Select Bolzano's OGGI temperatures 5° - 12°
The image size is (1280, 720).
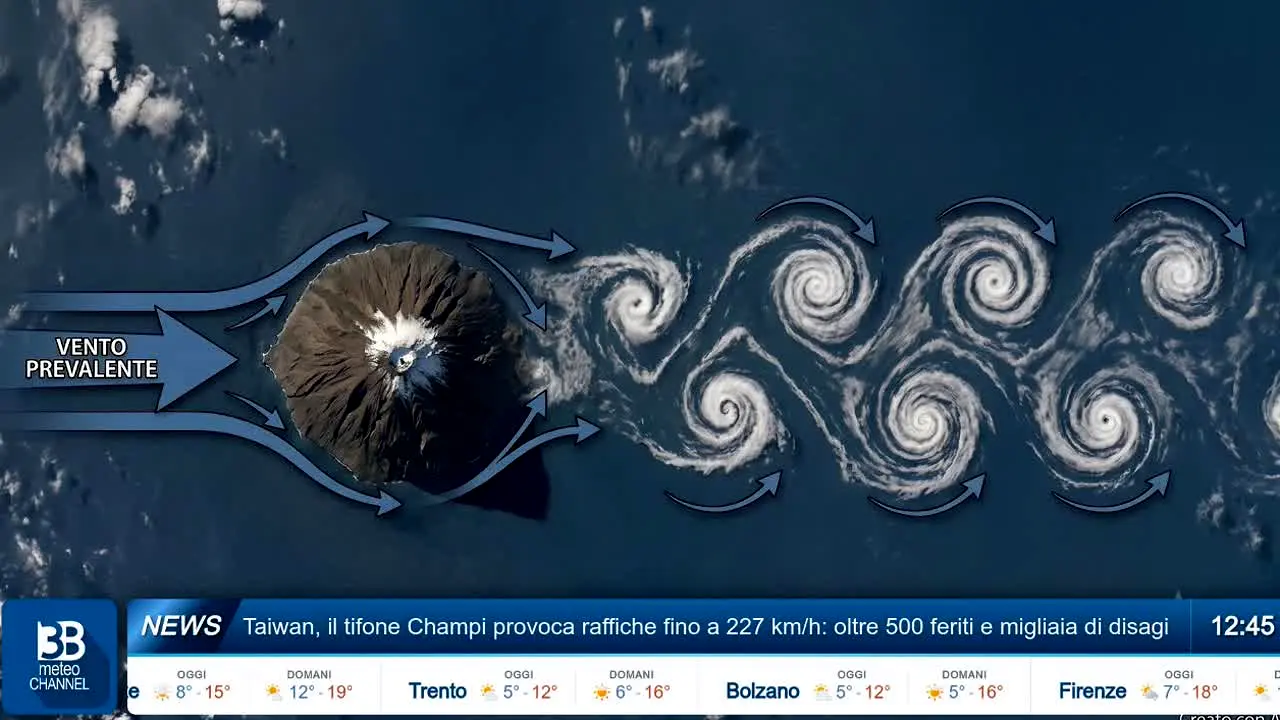(864, 692)
